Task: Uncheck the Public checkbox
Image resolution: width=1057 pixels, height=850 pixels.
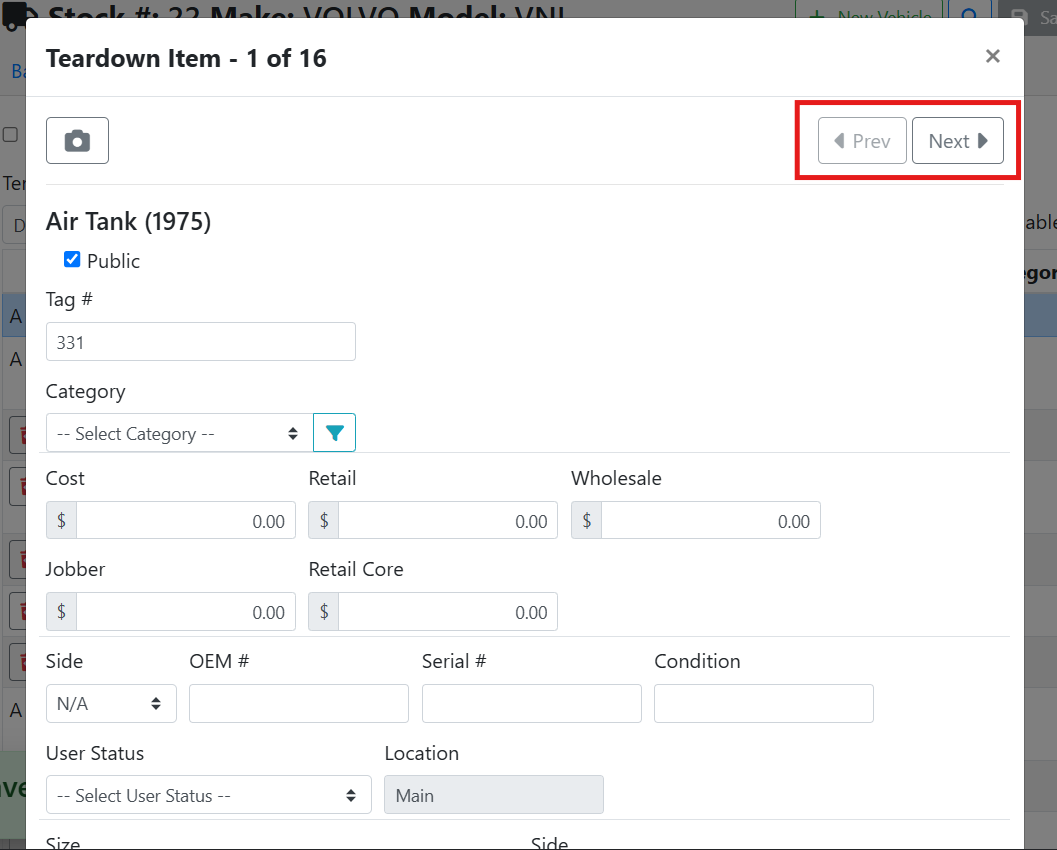Action: pos(72,260)
